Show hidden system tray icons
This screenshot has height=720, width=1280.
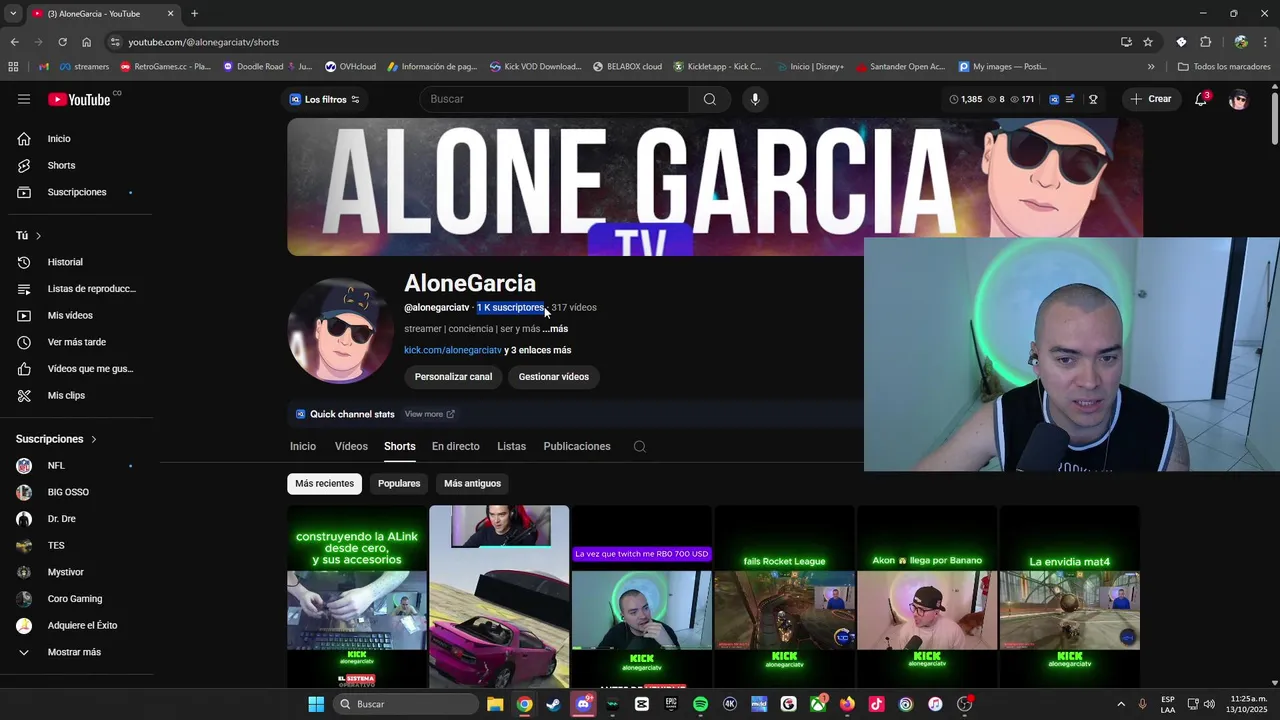pyautogui.click(x=1120, y=704)
